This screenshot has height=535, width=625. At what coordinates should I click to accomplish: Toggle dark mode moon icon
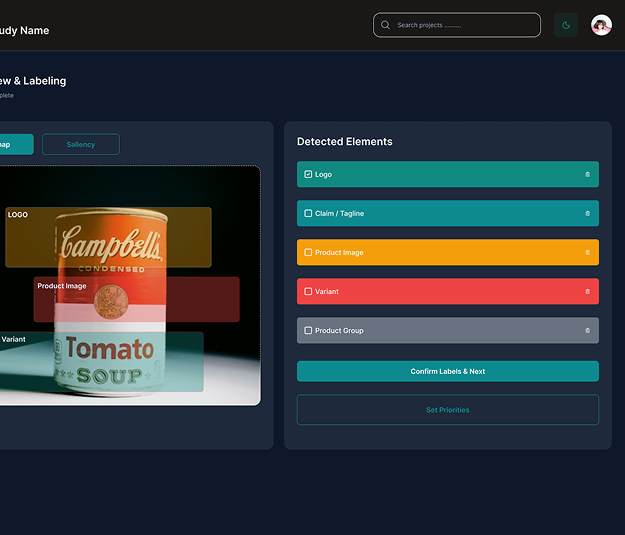(x=566, y=25)
